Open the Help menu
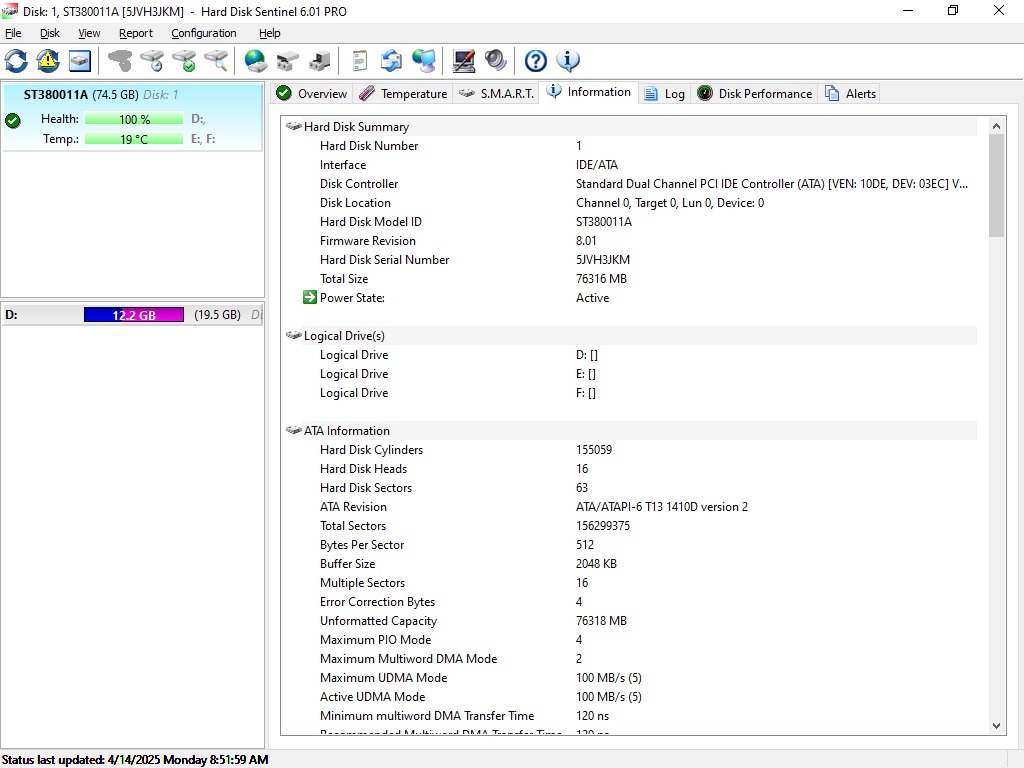The height and width of the screenshot is (768, 1024). click(270, 33)
